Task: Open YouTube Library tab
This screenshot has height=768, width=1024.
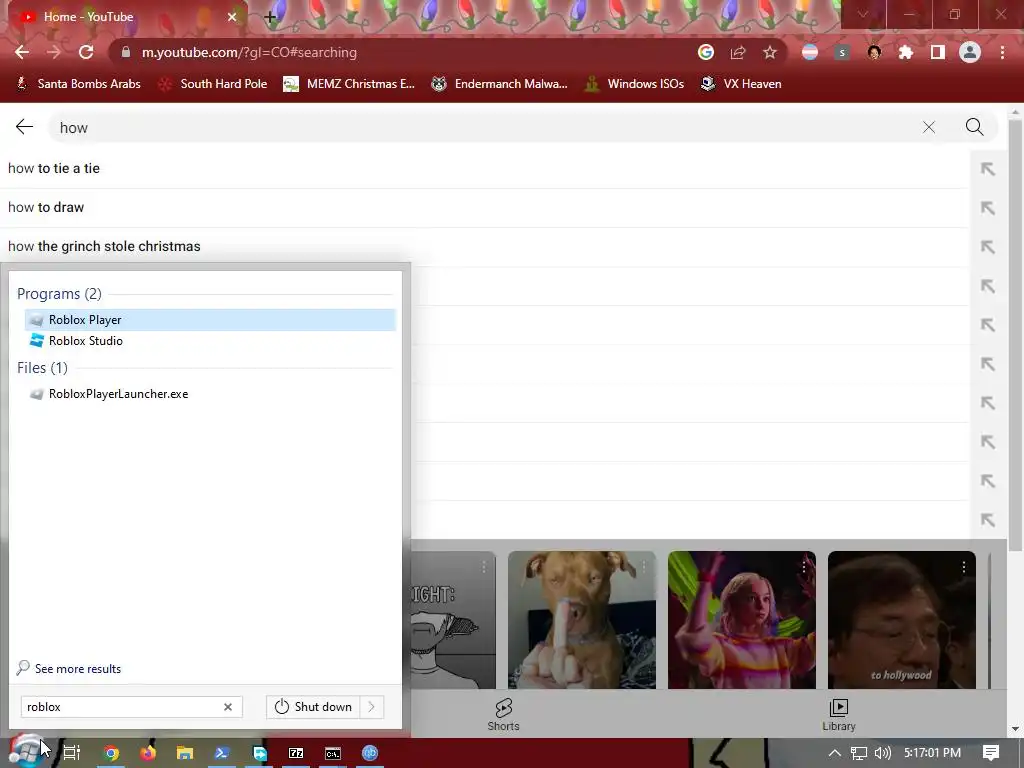Action: (x=839, y=714)
